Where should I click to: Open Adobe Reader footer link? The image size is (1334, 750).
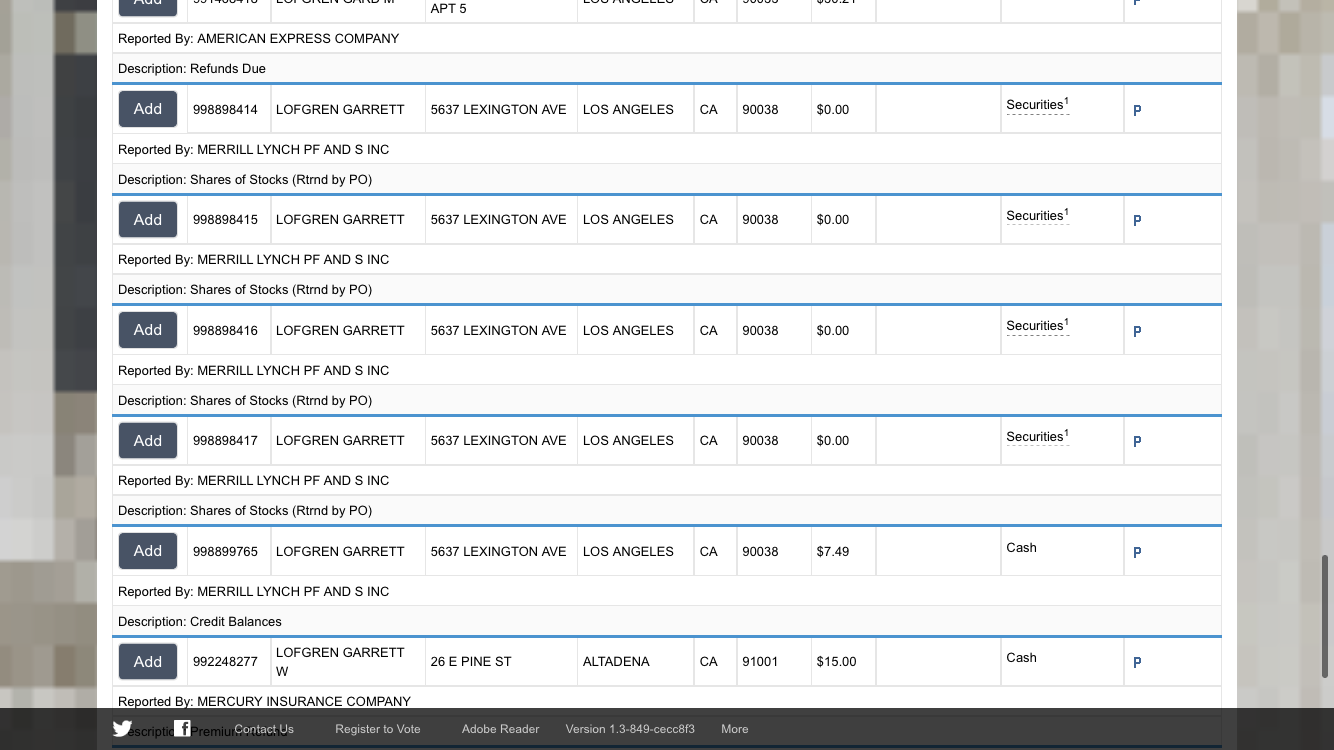point(500,729)
